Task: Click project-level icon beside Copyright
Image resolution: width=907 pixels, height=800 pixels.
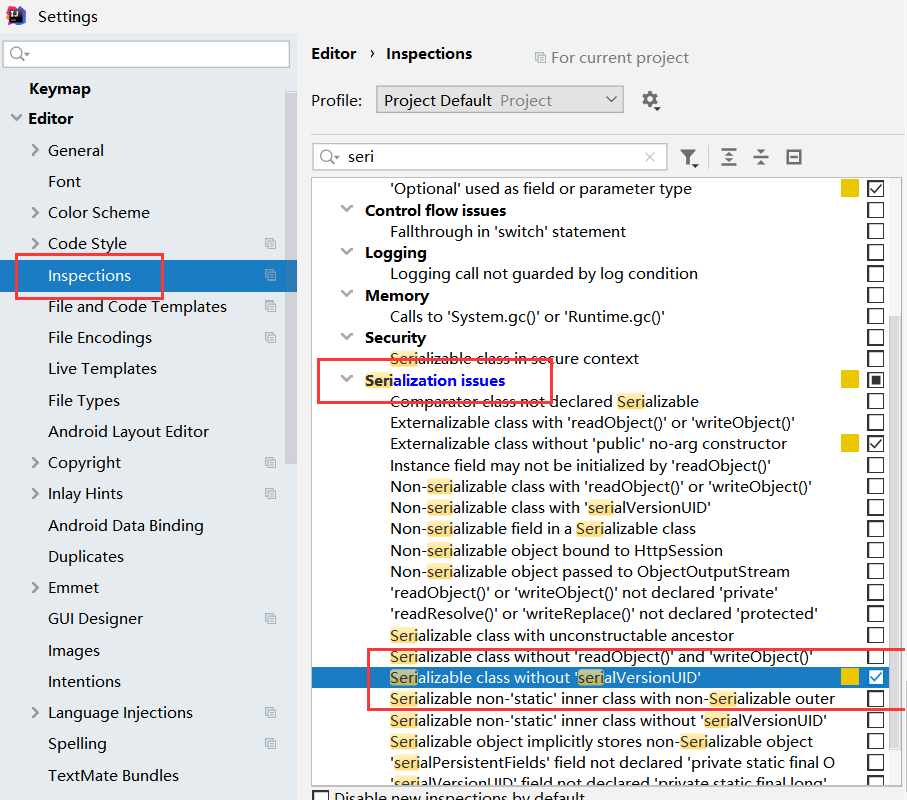Action: [x=270, y=462]
